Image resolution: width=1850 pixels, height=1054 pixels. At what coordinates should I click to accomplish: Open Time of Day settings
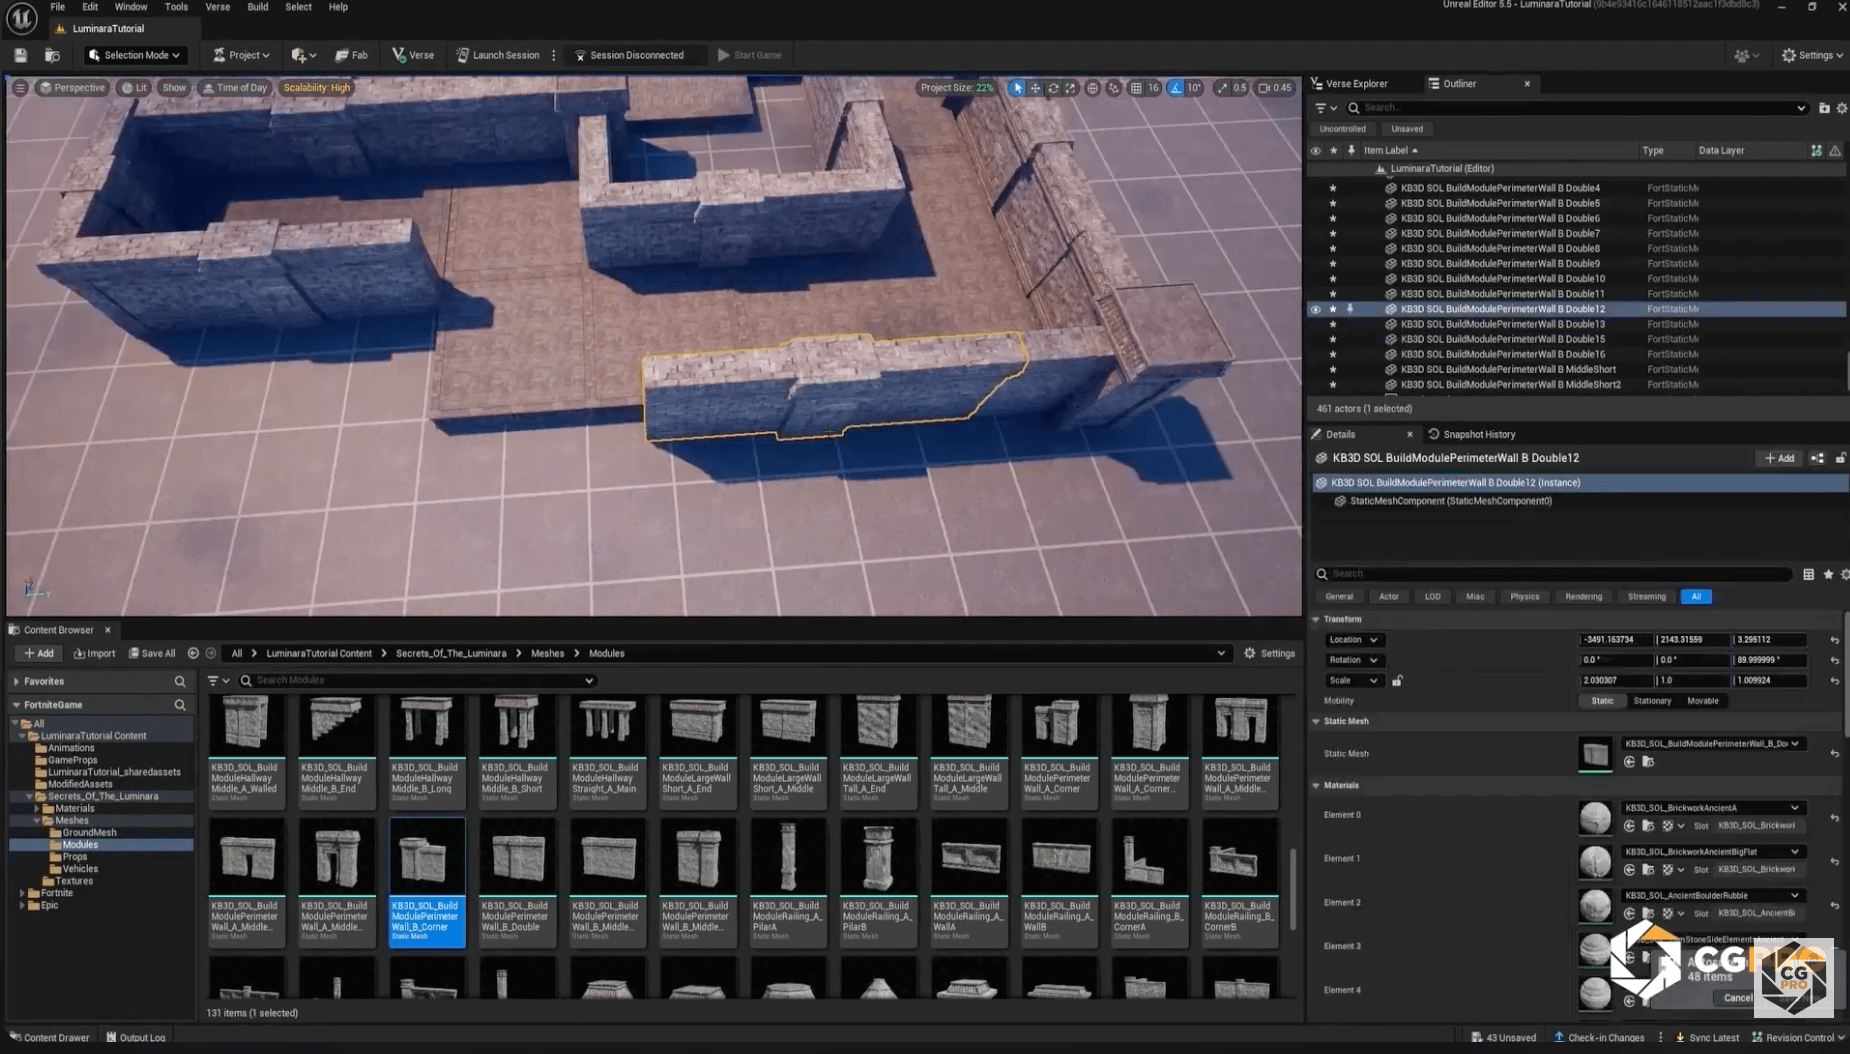(235, 88)
